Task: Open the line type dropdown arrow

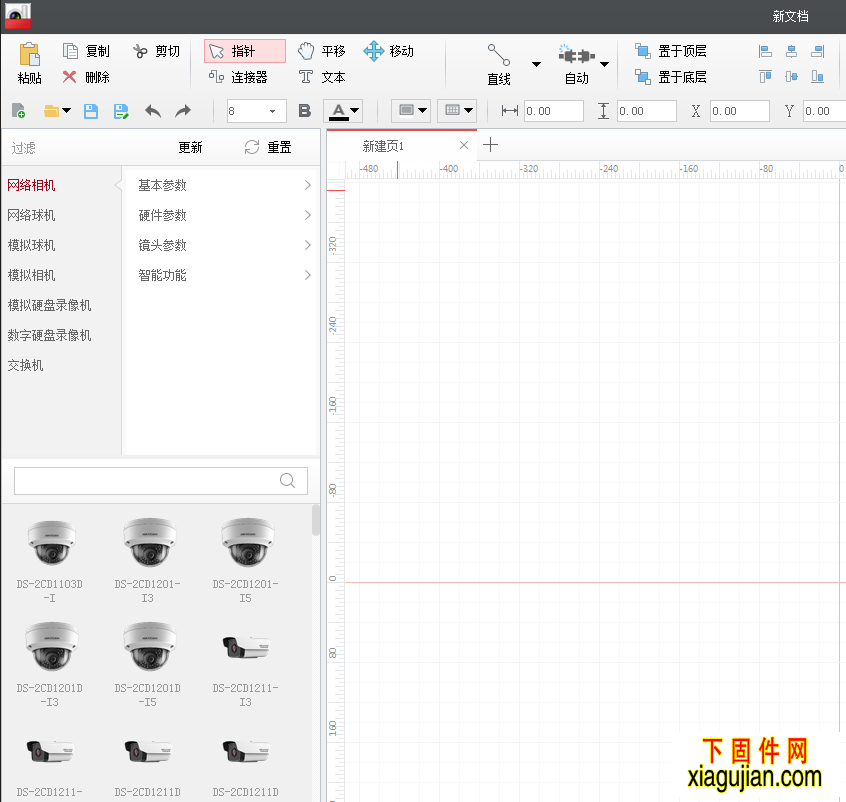Action: tap(536, 64)
